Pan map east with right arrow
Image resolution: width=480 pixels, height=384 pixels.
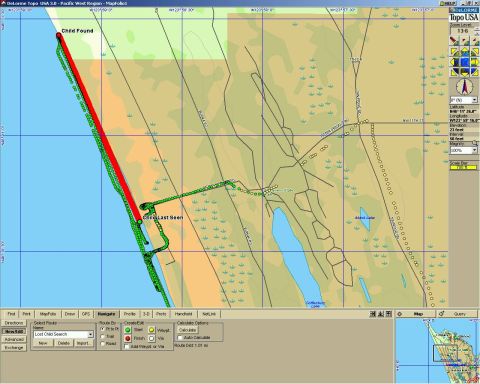[475, 62]
